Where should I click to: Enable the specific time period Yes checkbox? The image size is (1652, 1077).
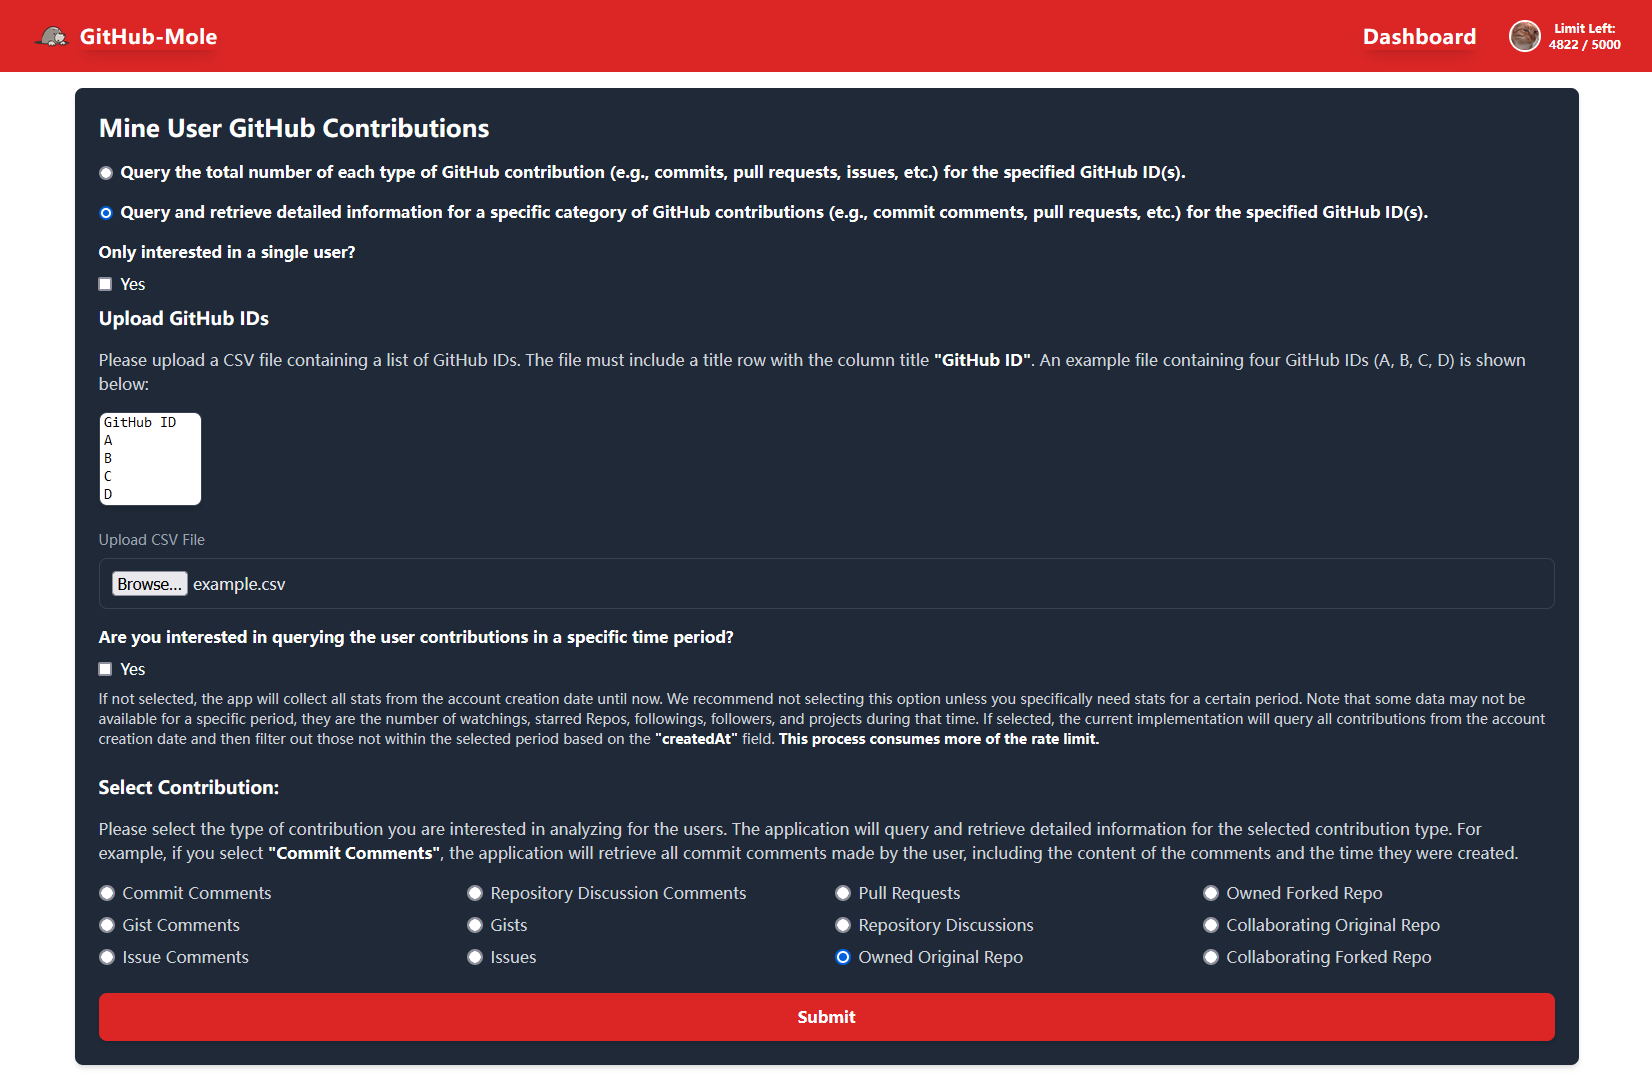(105, 669)
